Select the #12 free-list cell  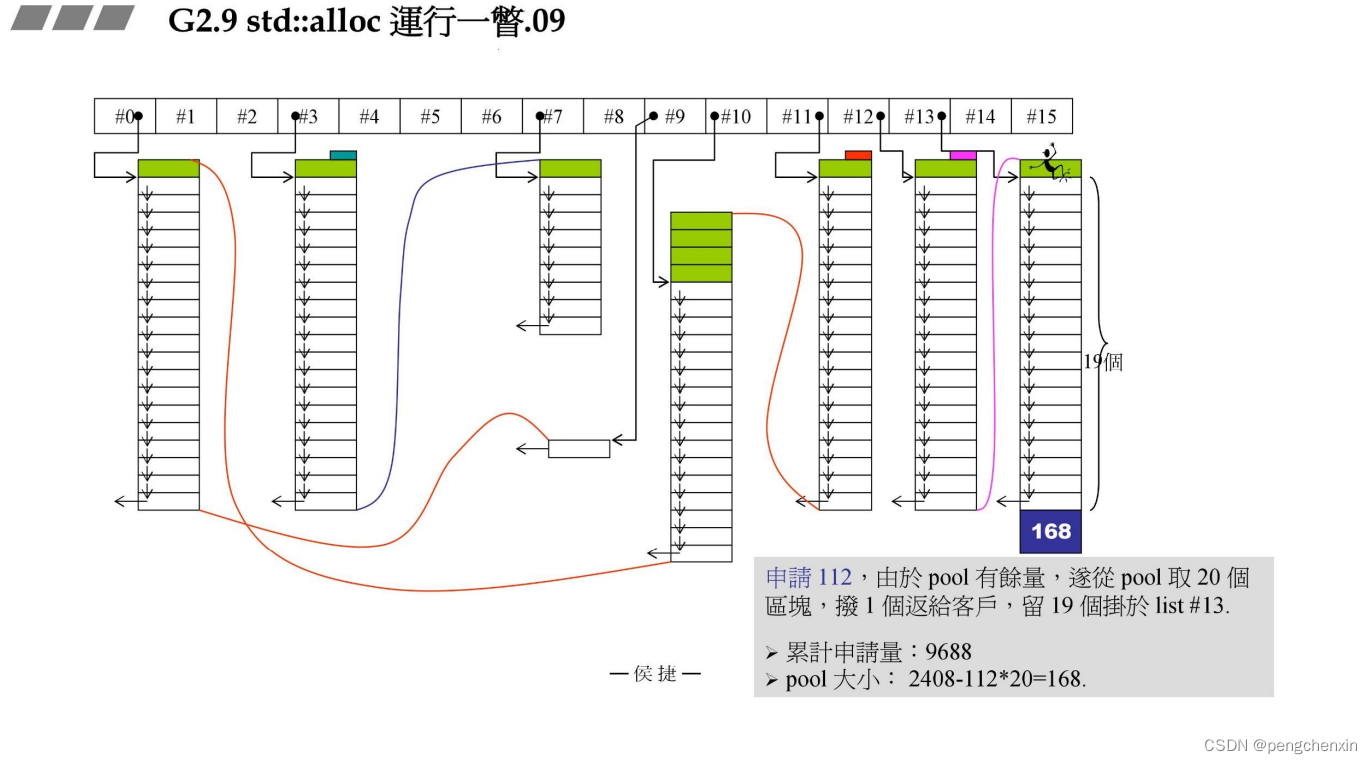point(858,116)
